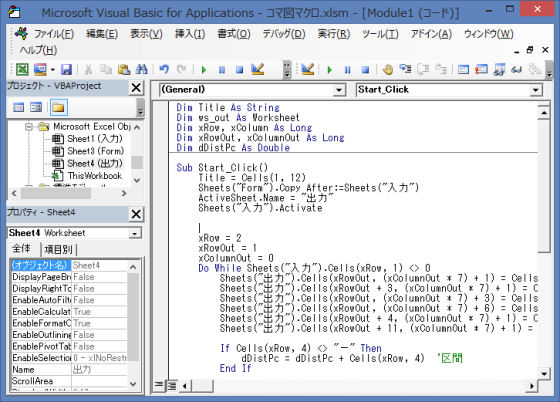Open the Call Stack icon
The width and height of the screenshot is (560, 402).
(x=534, y=69)
